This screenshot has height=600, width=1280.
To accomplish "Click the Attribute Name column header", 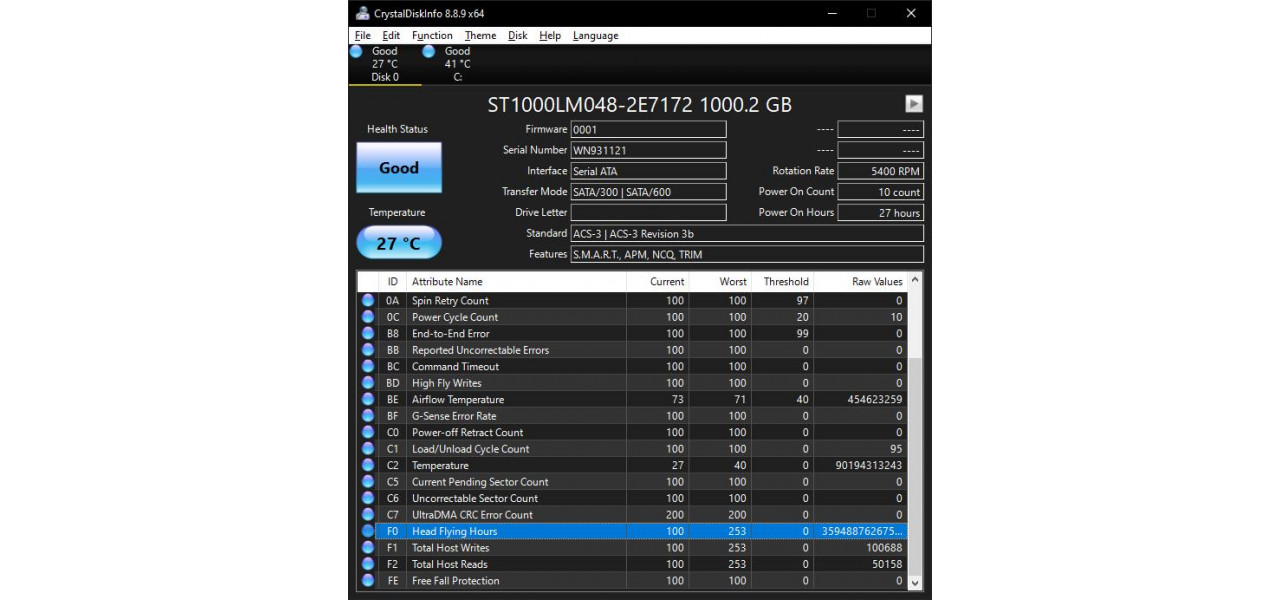I will [x=516, y=282].
